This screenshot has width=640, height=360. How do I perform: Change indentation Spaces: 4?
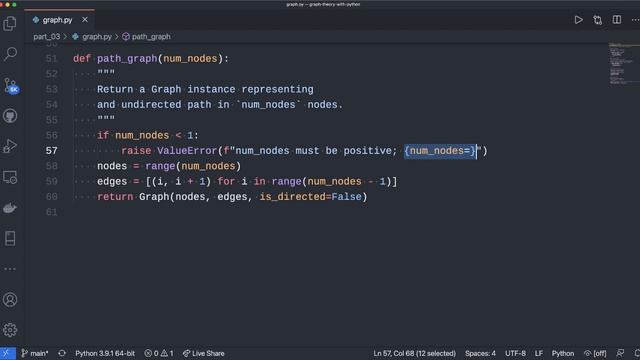(480, 353)
